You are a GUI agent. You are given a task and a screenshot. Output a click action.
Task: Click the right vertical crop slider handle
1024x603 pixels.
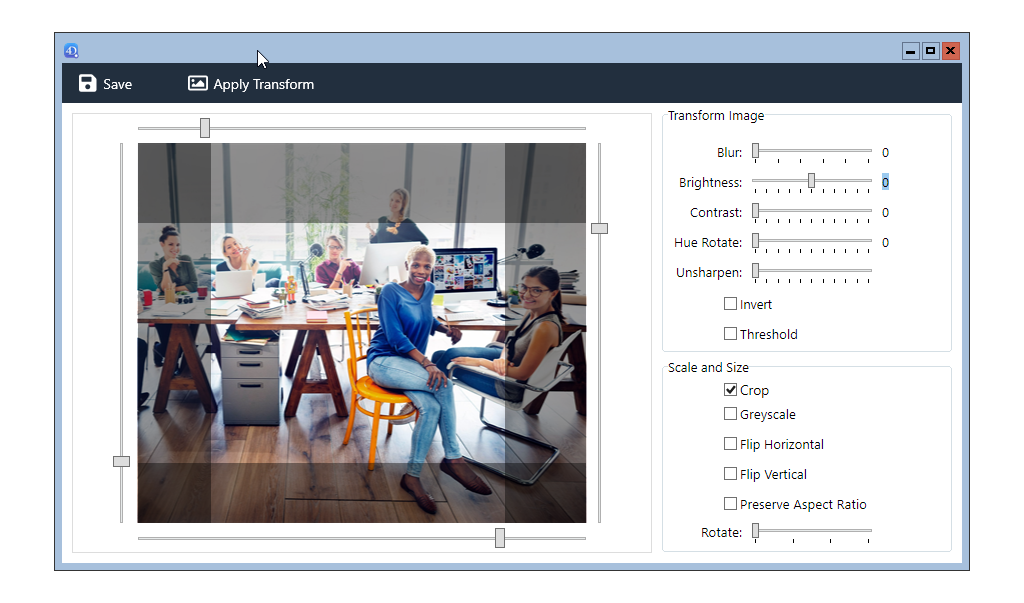(x=600, y=229)
